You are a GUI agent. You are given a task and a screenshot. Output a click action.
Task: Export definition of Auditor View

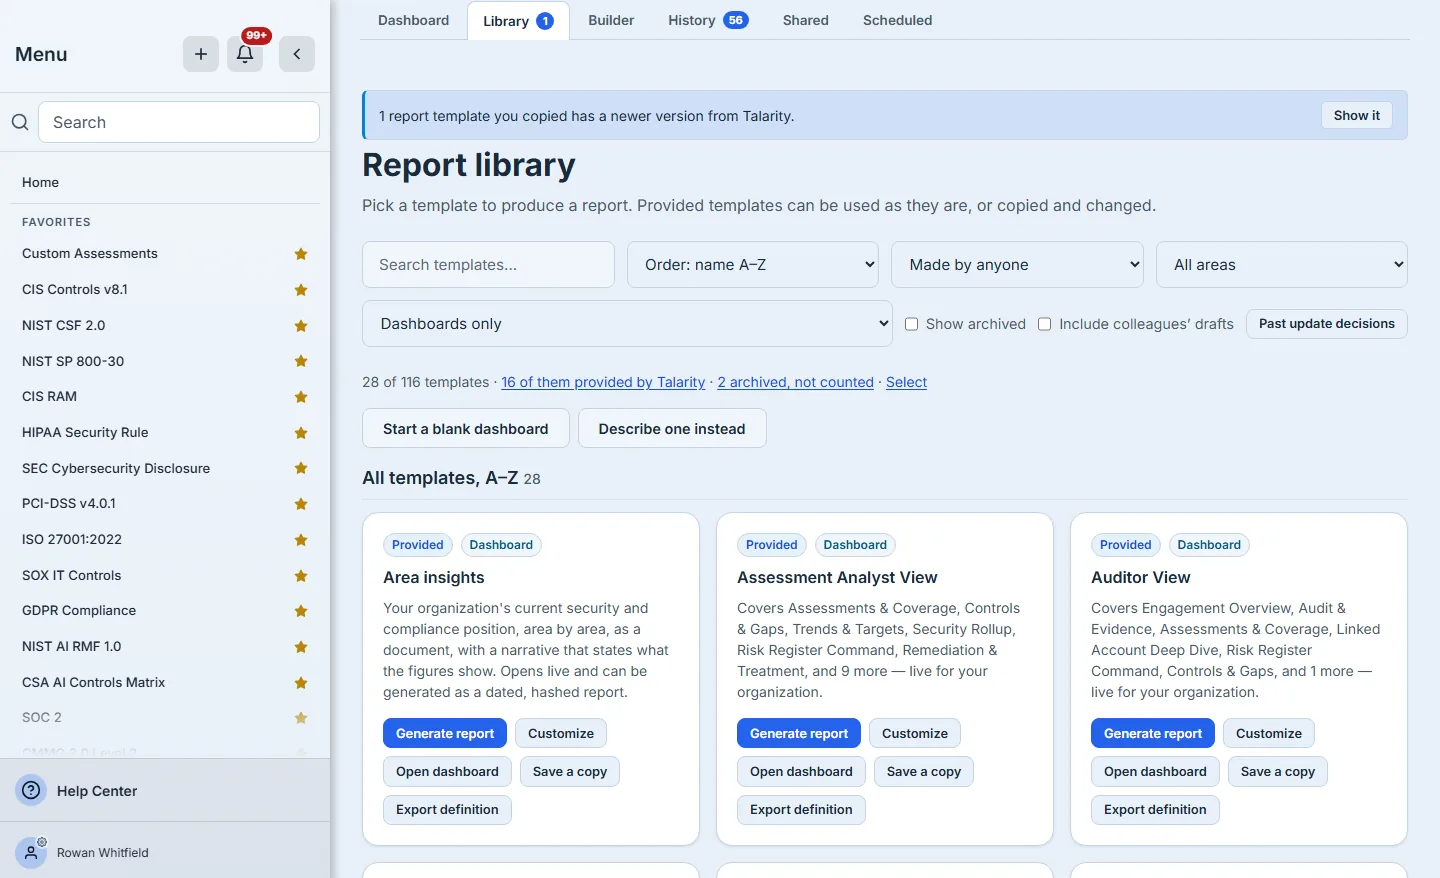(1155, 809)
